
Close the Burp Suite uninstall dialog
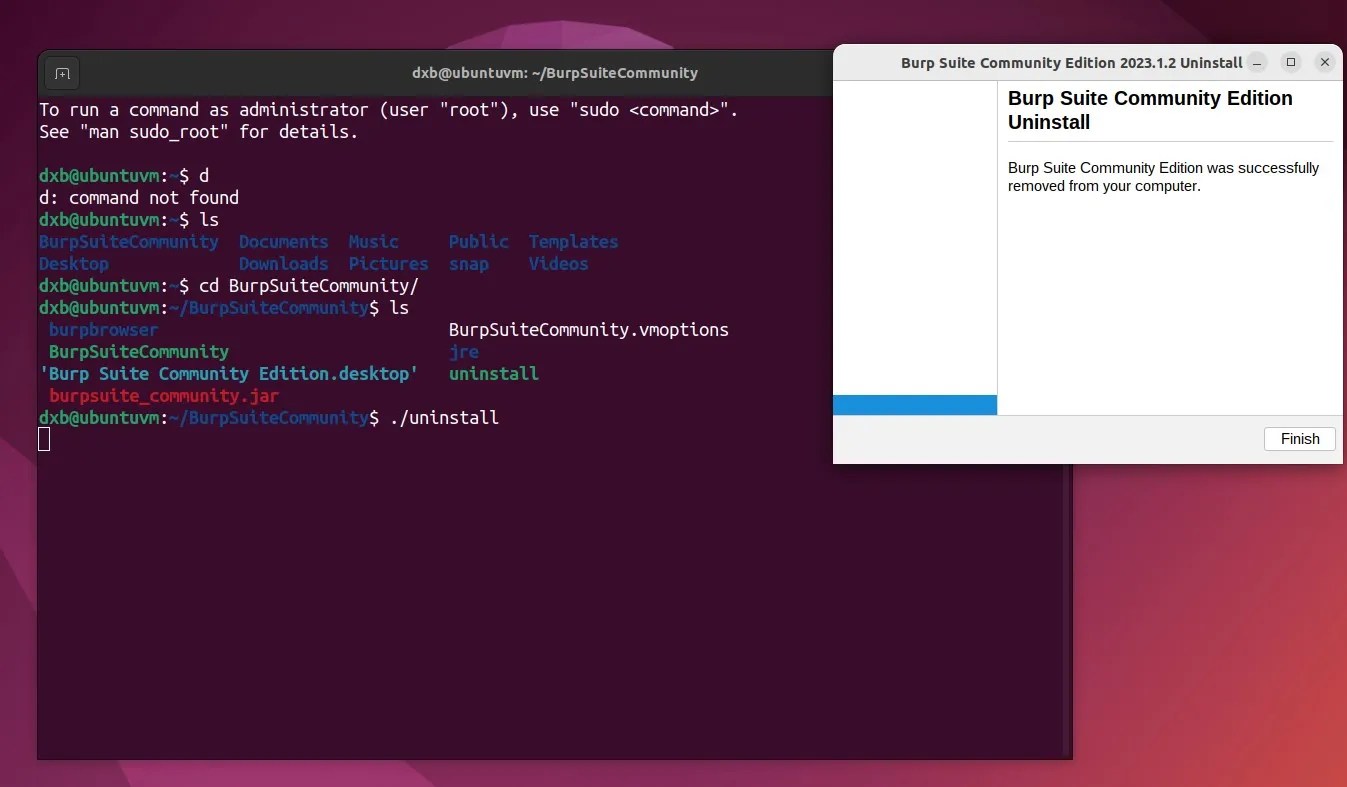tap(1324, 62)
